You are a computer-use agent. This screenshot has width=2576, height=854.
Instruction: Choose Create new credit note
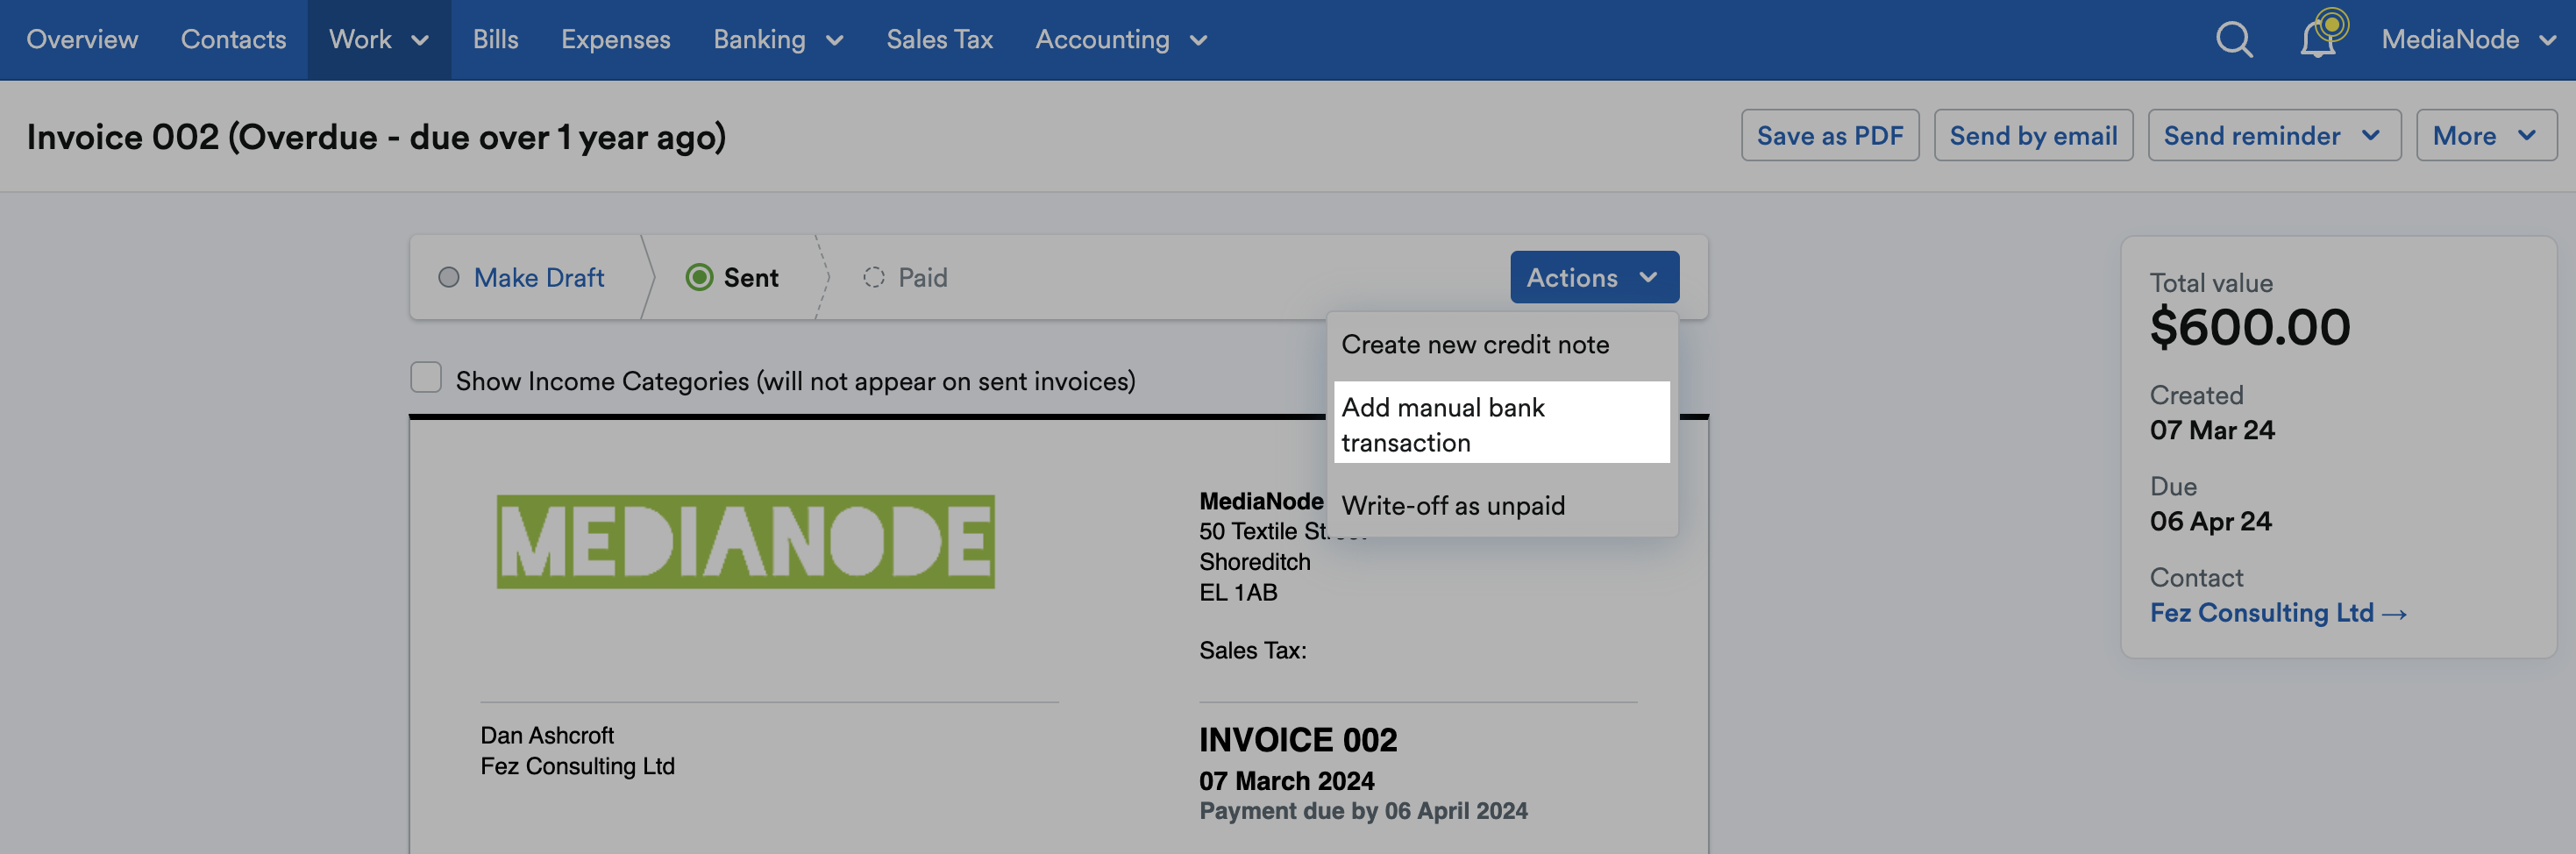point(1501,345)
